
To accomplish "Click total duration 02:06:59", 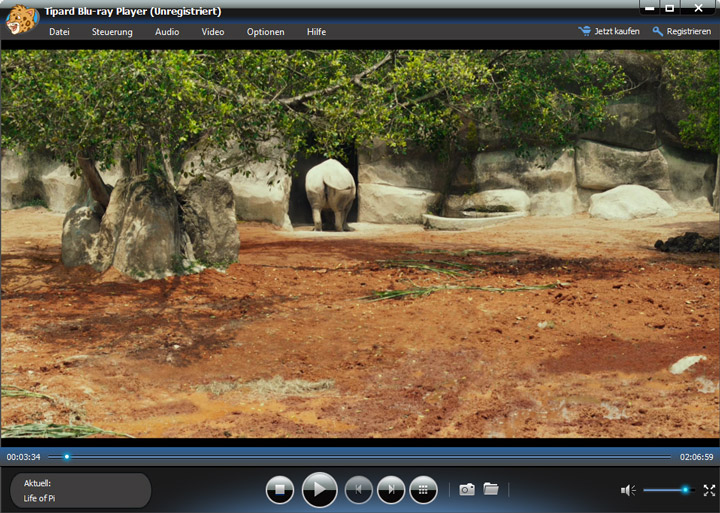I will [697, 457].
